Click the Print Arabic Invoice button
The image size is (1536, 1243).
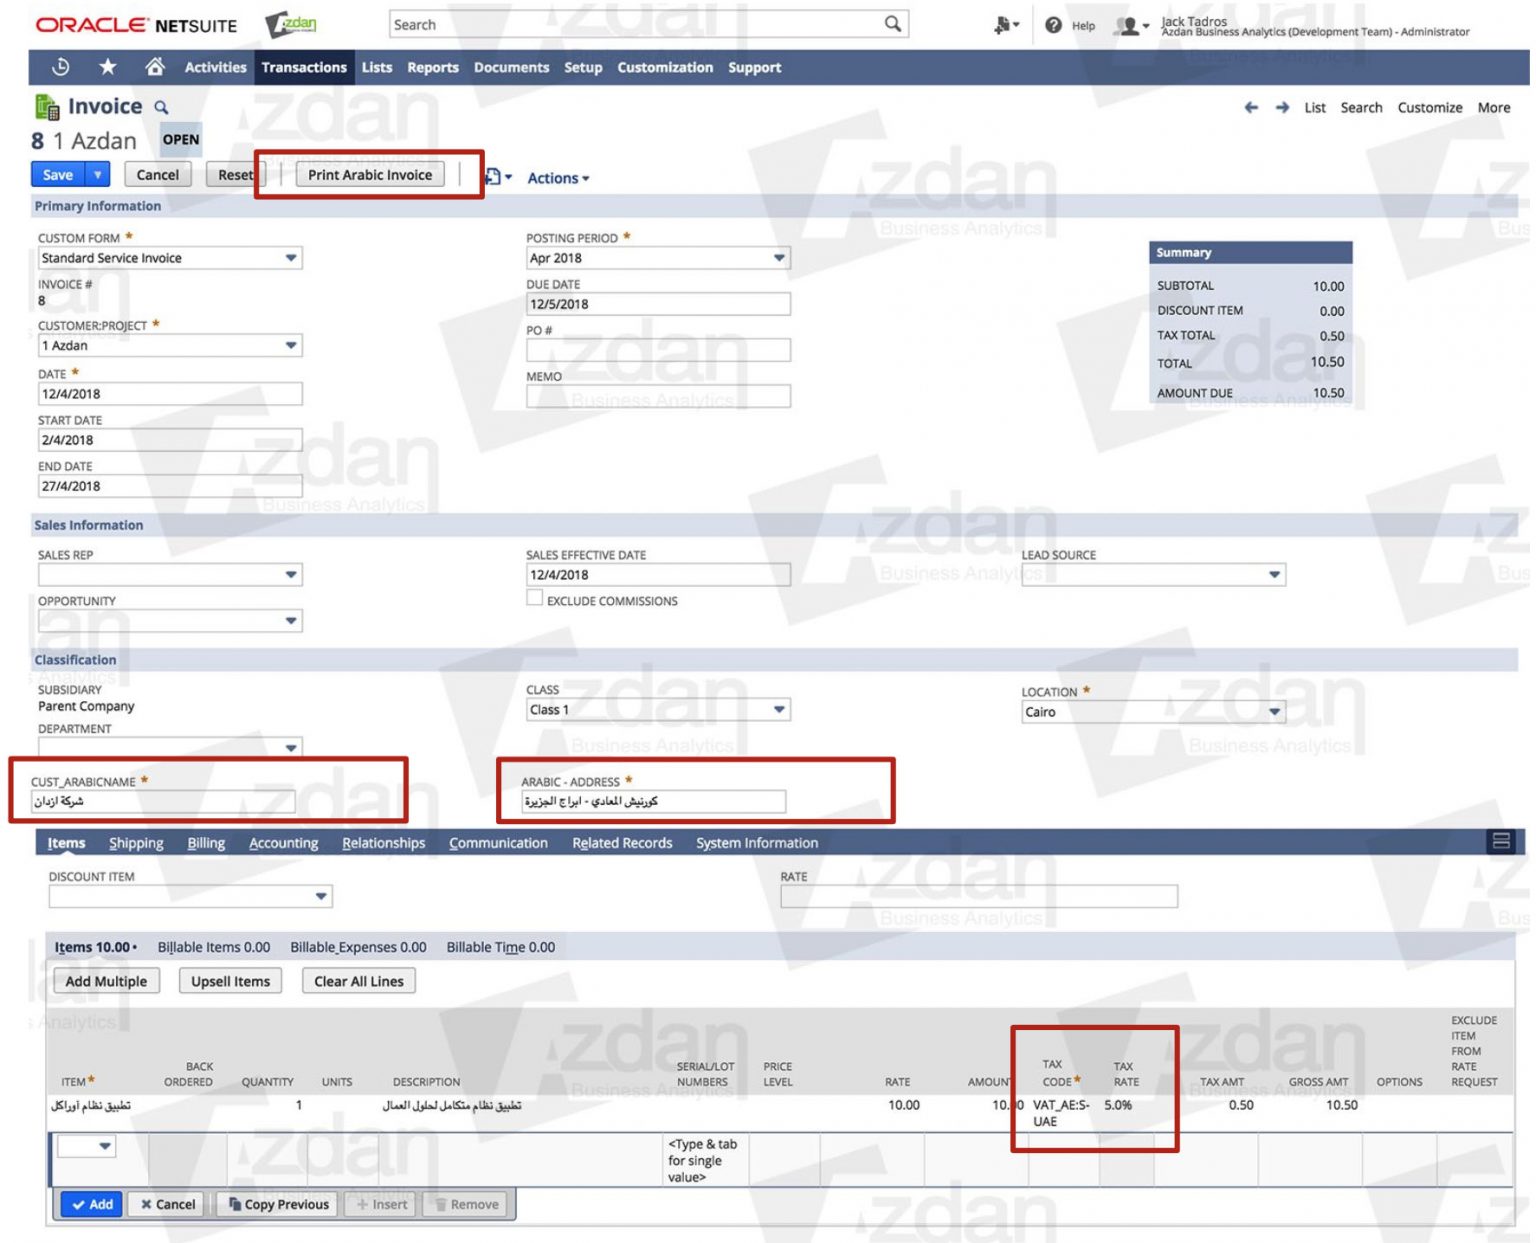pyautogui.click(x=370, y=174)
